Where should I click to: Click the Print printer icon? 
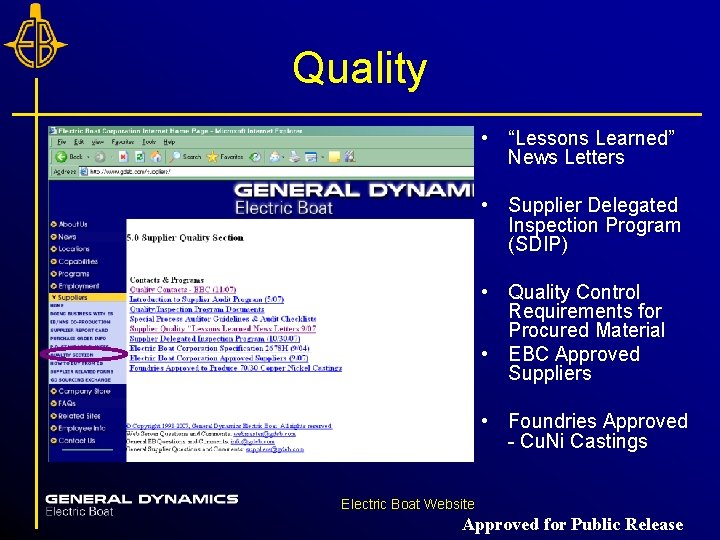pyautogui.click(x=295, y=157)
